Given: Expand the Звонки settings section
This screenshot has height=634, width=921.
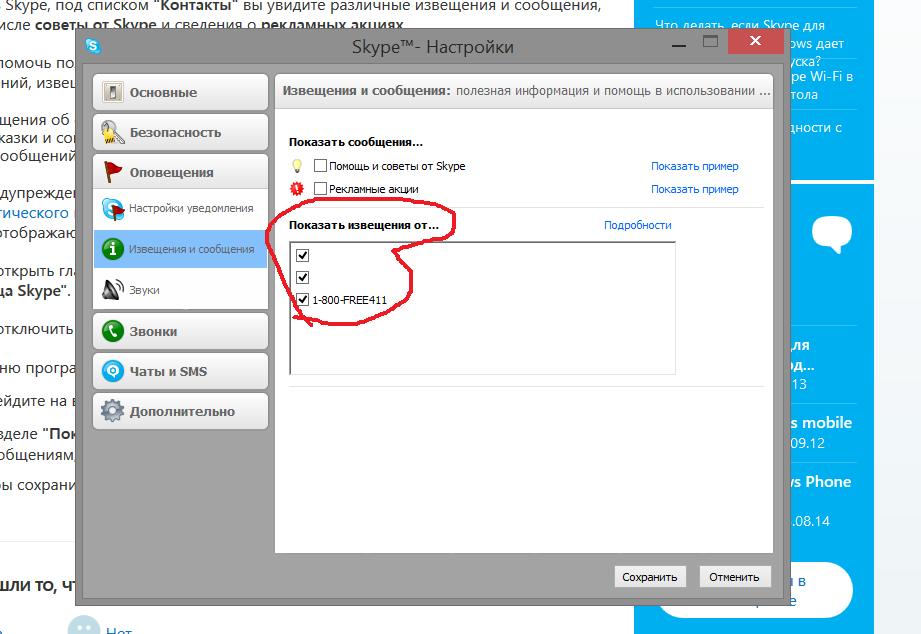Looking at the screenshot, I should point(180,331).
